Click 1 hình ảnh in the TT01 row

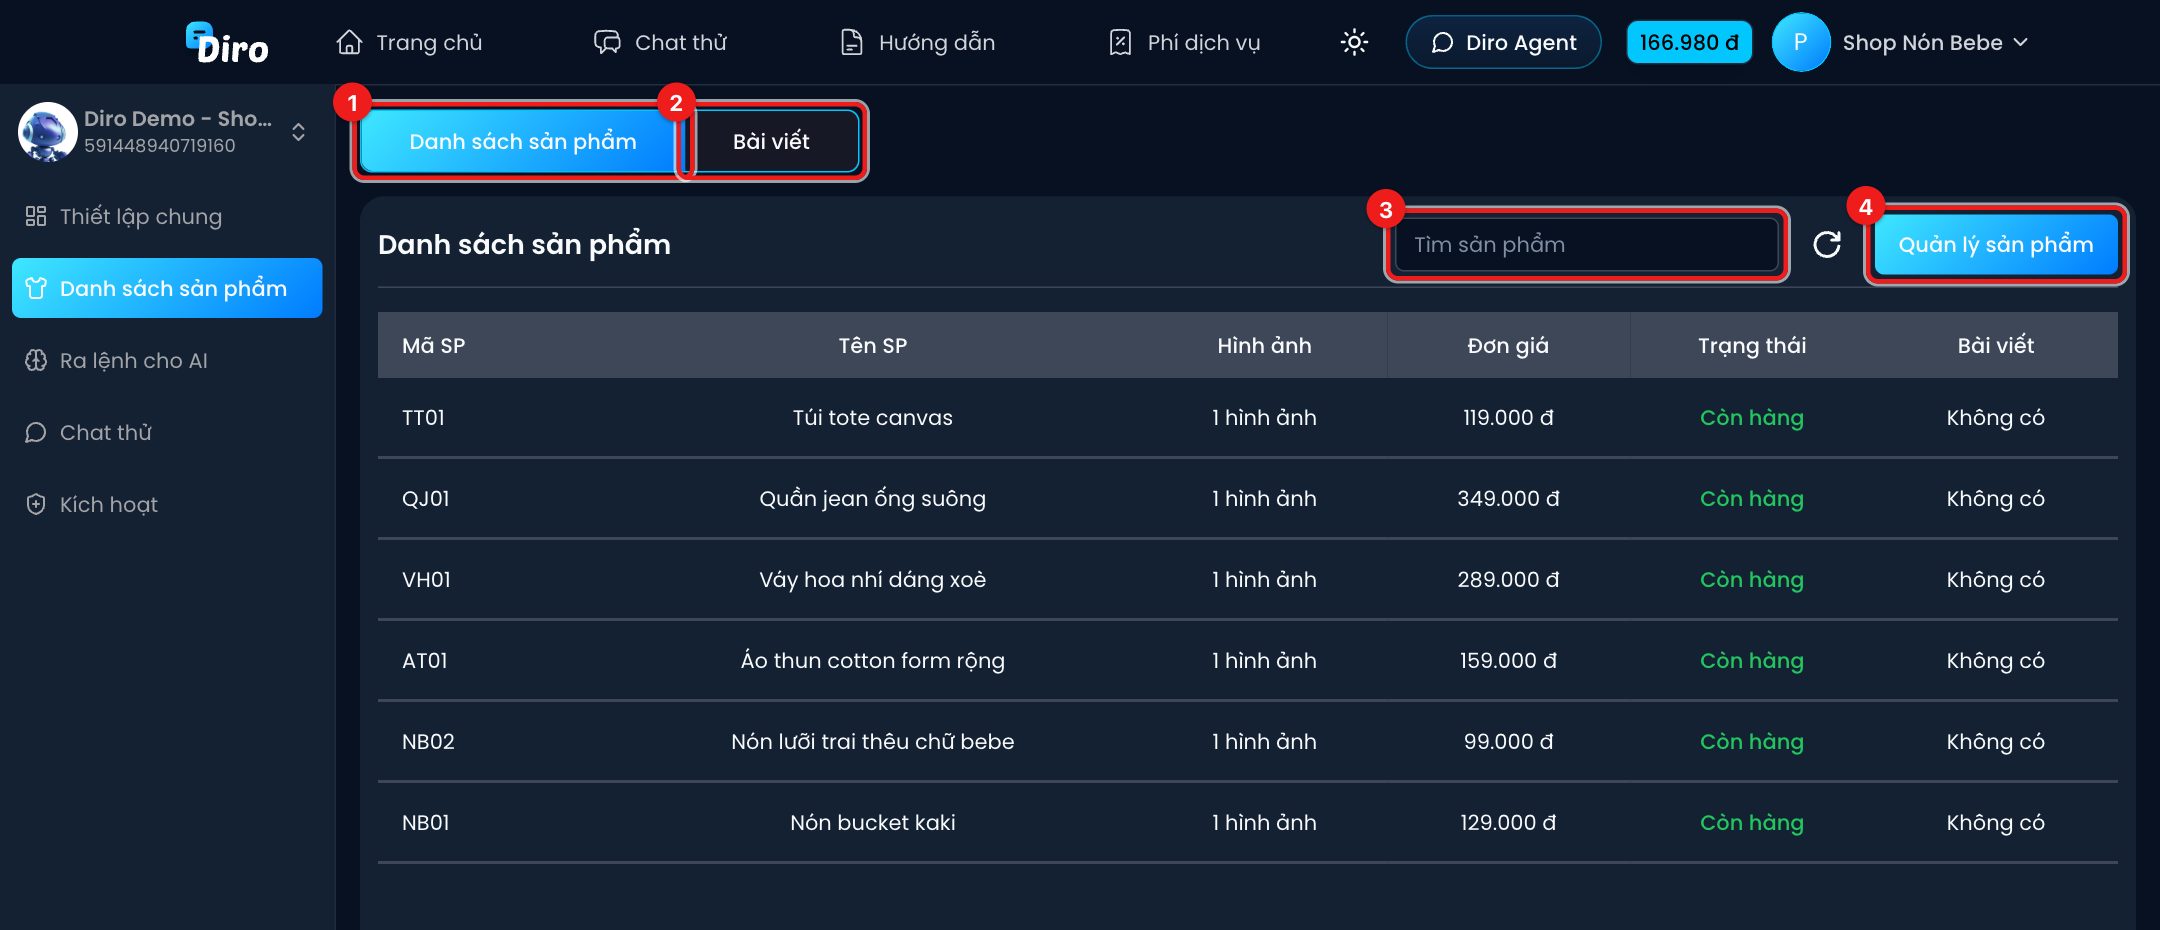[x=1264, y=417]
